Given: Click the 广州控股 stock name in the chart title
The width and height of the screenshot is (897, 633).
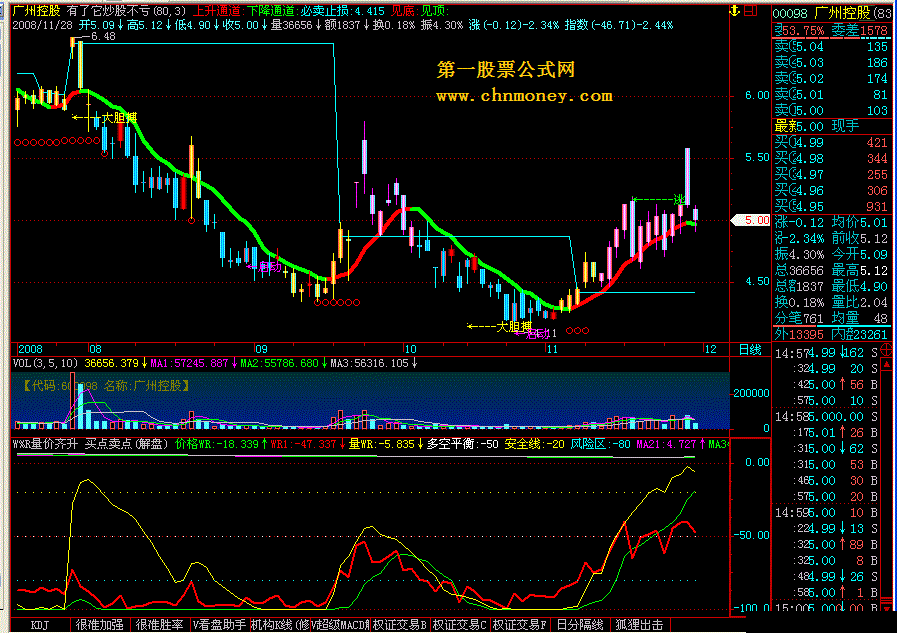Looking at the screenshot, I should pyautogui.click(x=36, y=11).
